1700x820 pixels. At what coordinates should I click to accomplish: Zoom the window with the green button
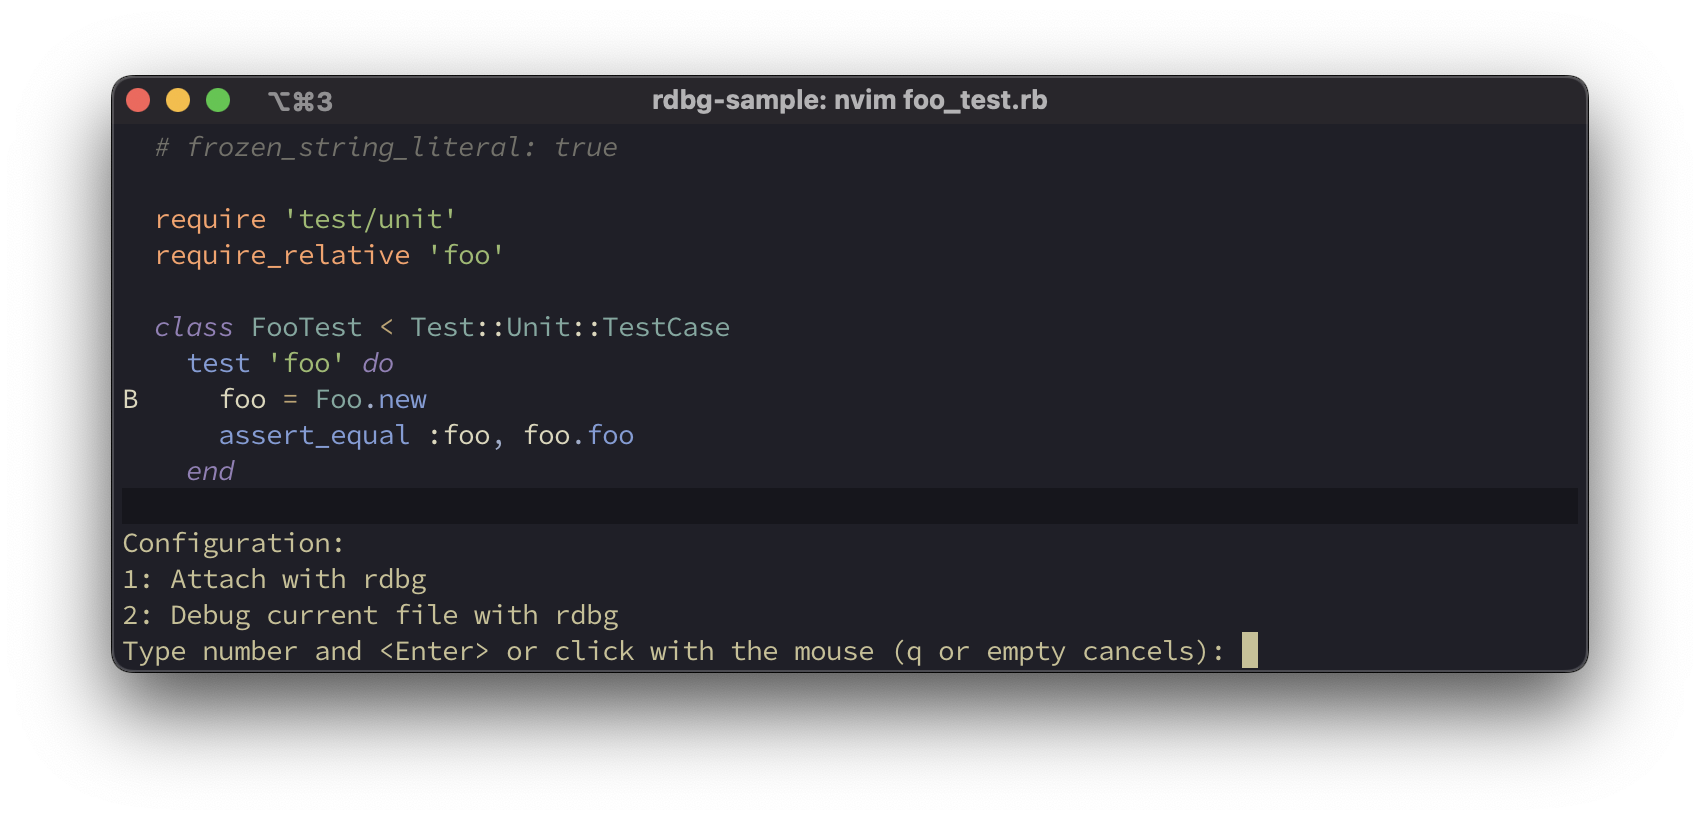tap(218, 100)
